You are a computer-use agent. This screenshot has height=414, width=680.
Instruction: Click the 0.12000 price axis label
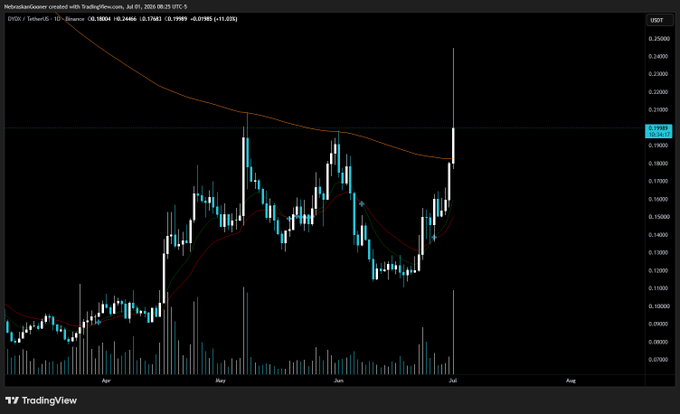658,271
